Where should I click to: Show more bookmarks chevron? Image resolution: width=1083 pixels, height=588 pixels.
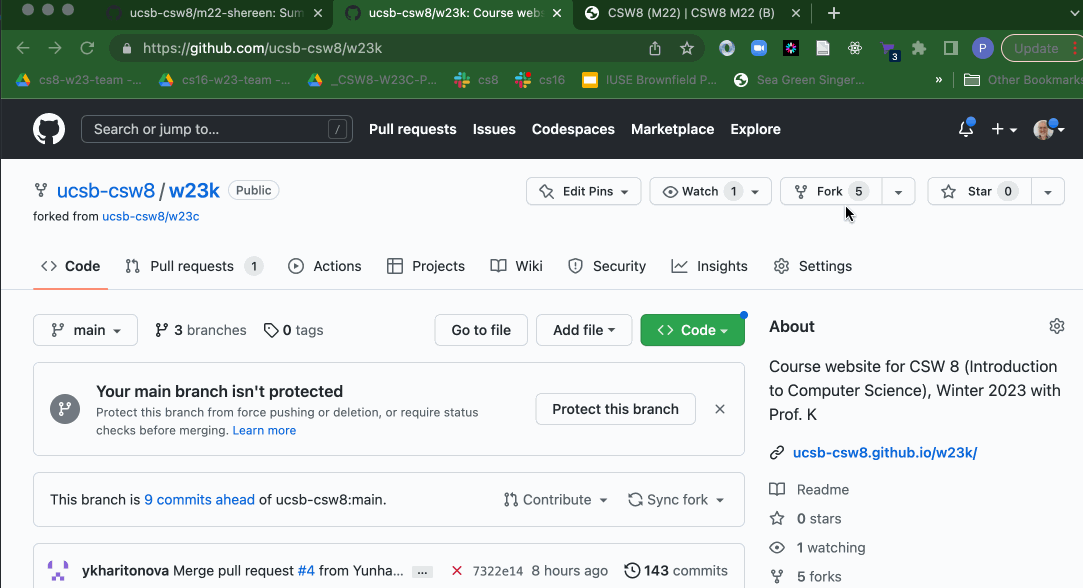[939, 80]
